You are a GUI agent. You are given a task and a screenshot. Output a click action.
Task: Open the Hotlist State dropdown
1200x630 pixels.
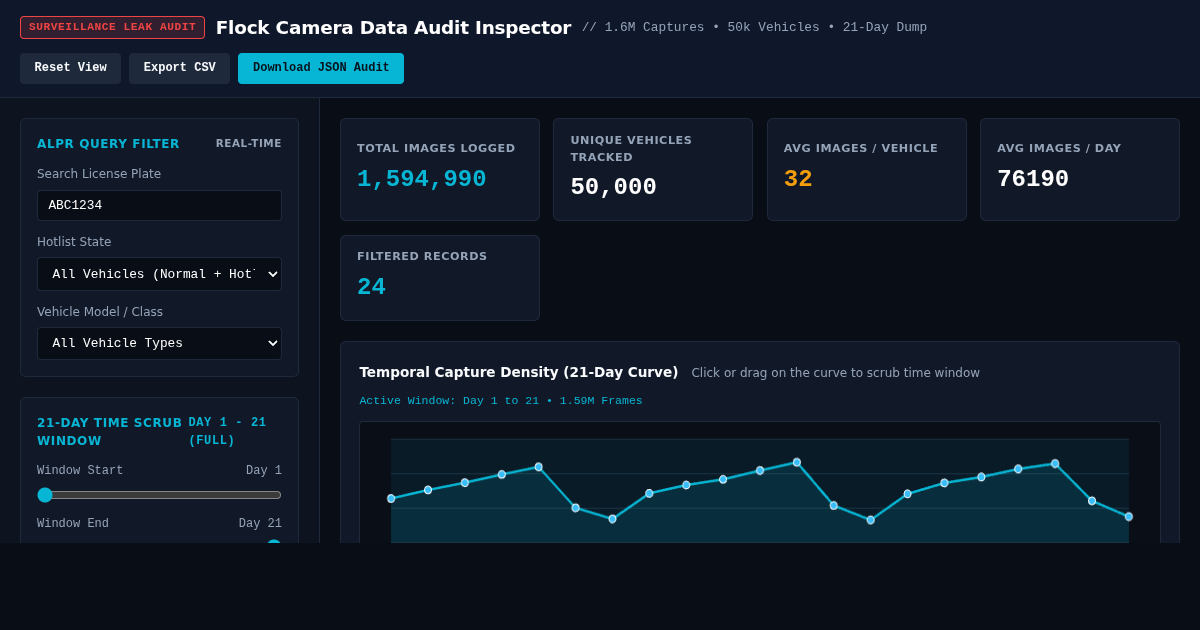tap(159, 274)
